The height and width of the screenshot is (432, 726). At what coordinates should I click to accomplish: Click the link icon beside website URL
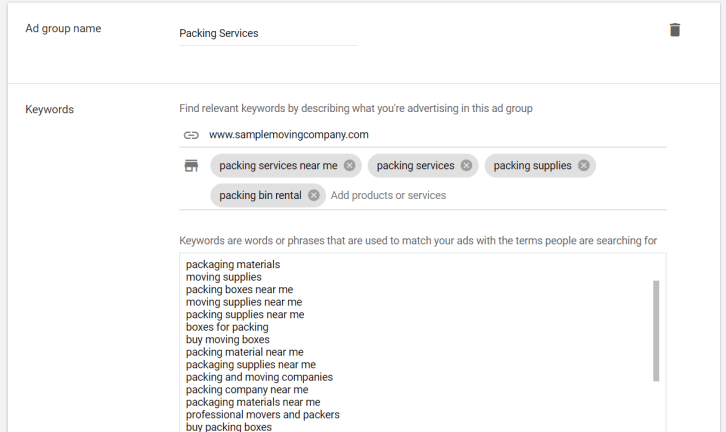[x=191, y=135]
